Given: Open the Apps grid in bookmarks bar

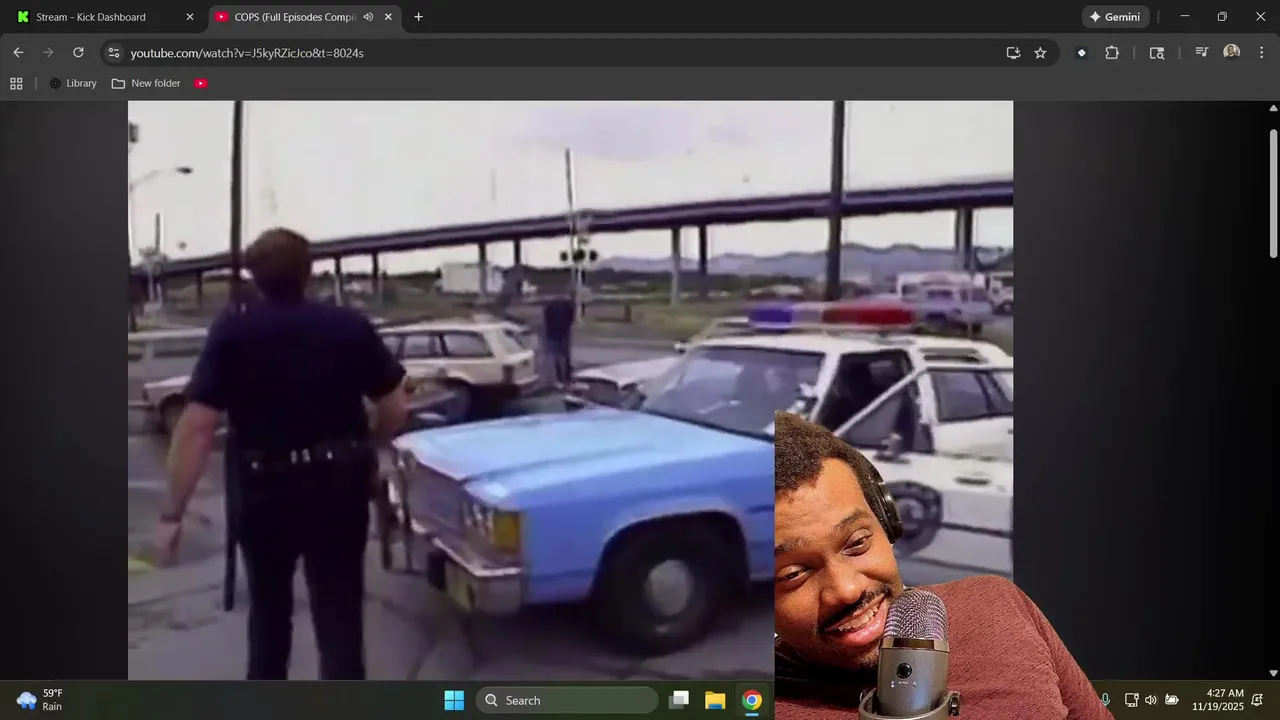Looking at the screenshot, I should click(16, 84).
